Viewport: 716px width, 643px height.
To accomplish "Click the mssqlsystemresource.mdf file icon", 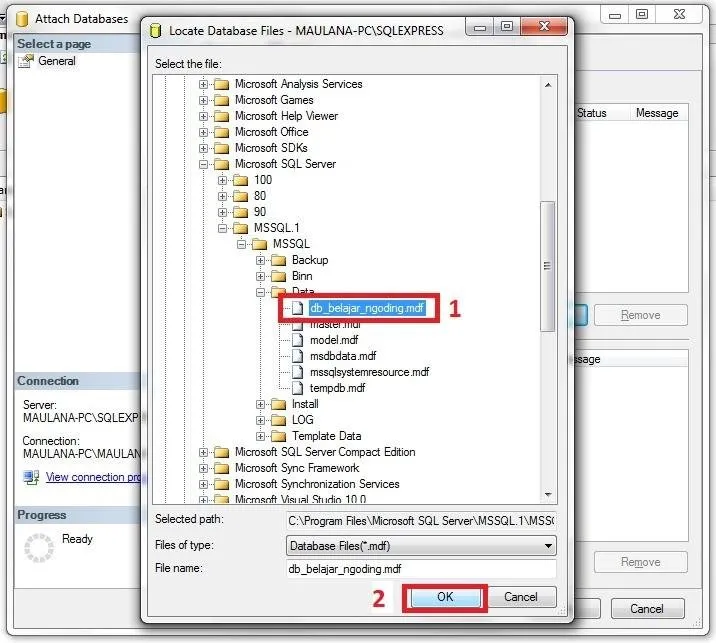I will 297,372.
